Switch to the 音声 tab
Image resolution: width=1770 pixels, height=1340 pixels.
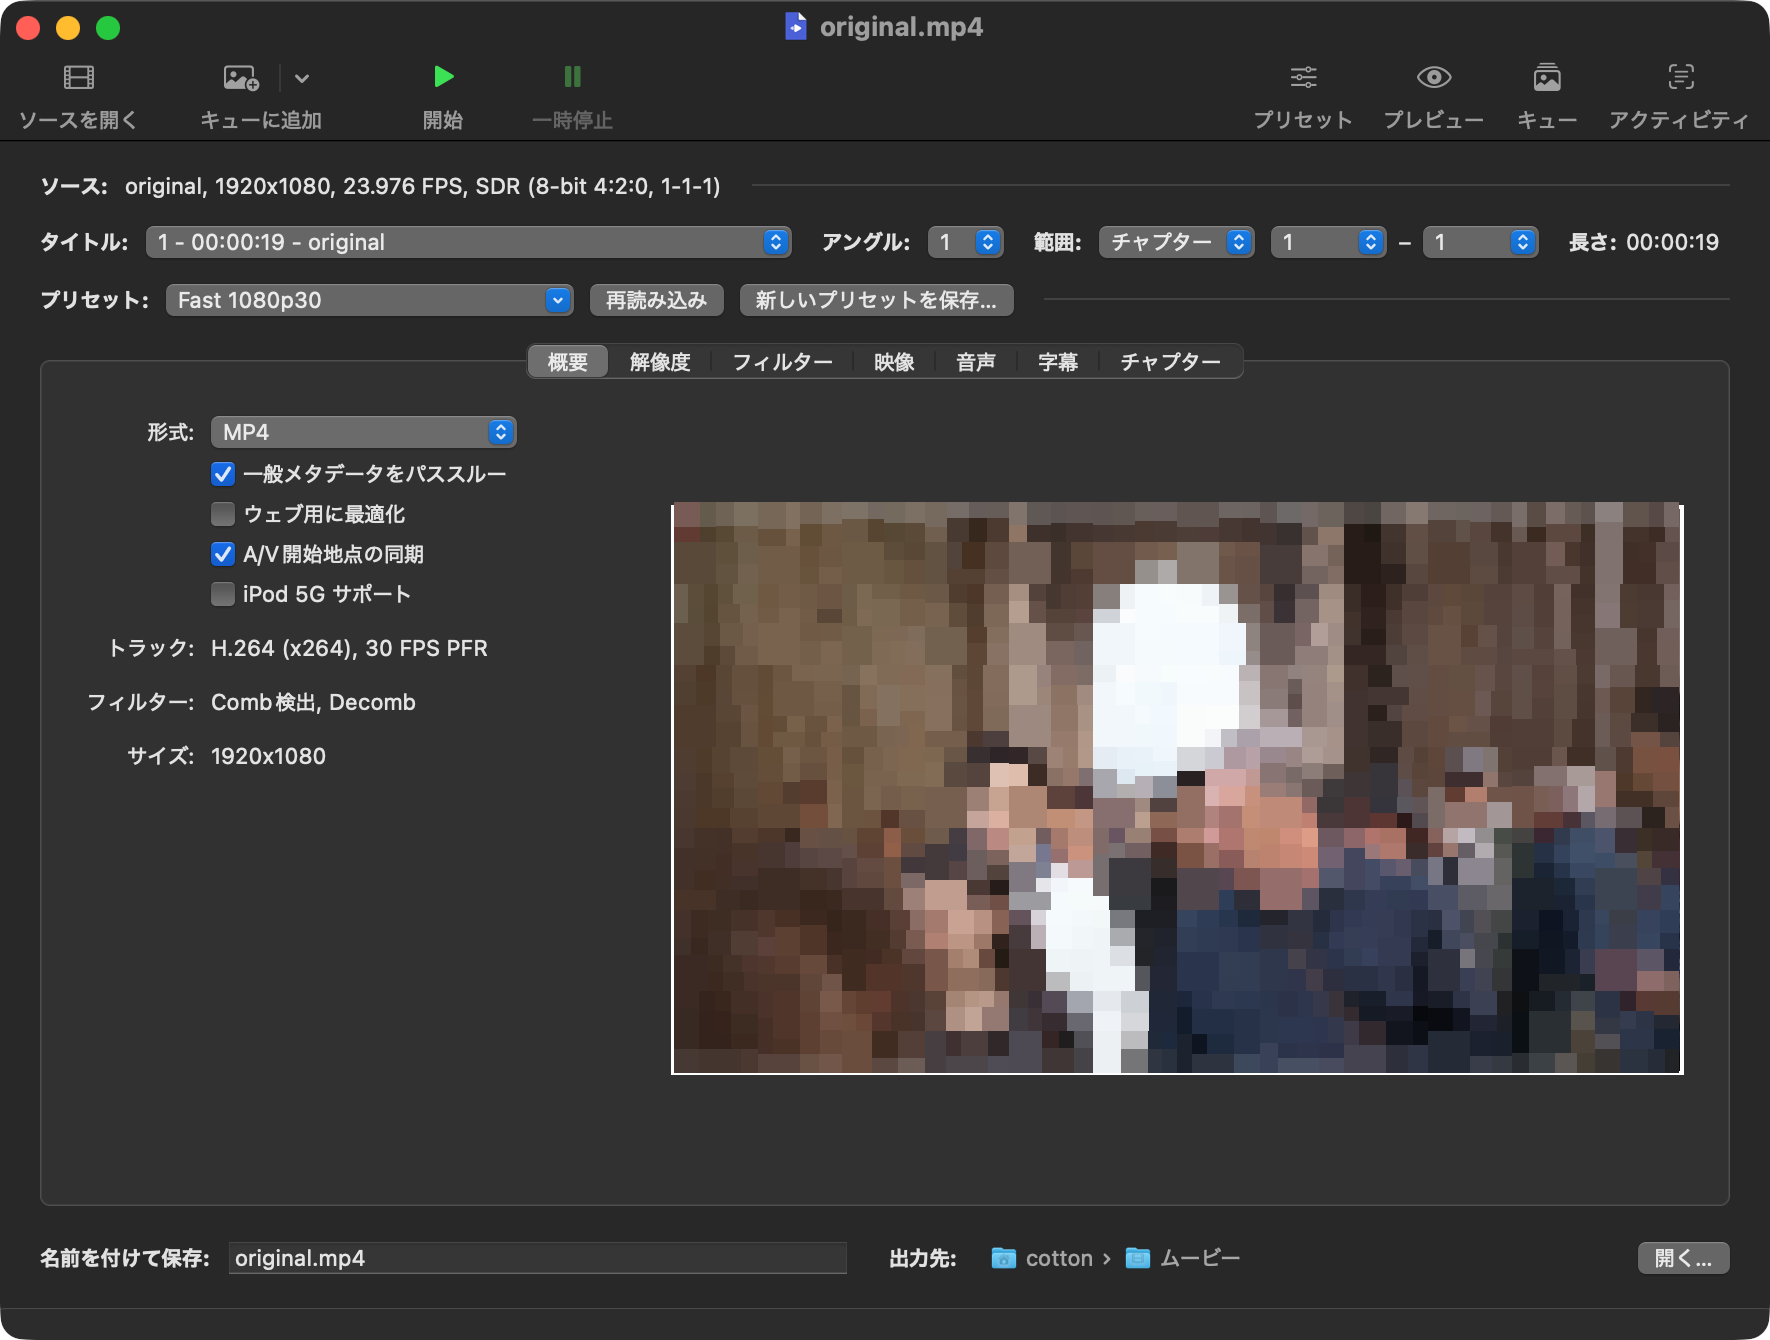click(975, 362)
